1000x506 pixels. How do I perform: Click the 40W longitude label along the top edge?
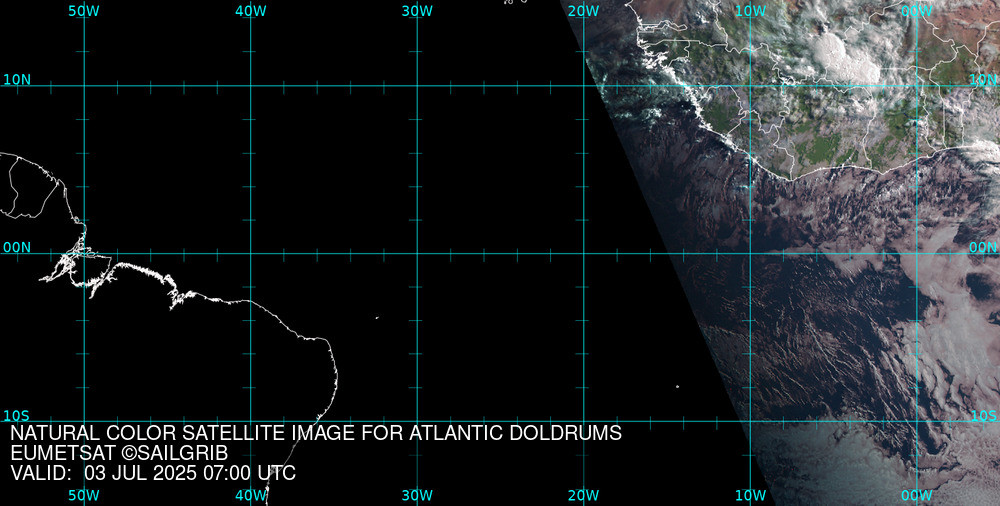tap(251, 11)
